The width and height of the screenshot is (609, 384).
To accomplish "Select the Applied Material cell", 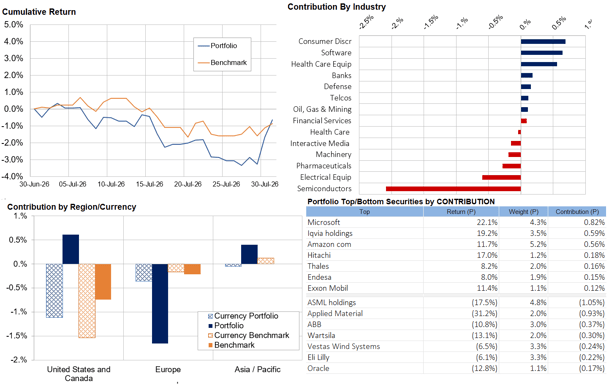I will pos(335,313).
